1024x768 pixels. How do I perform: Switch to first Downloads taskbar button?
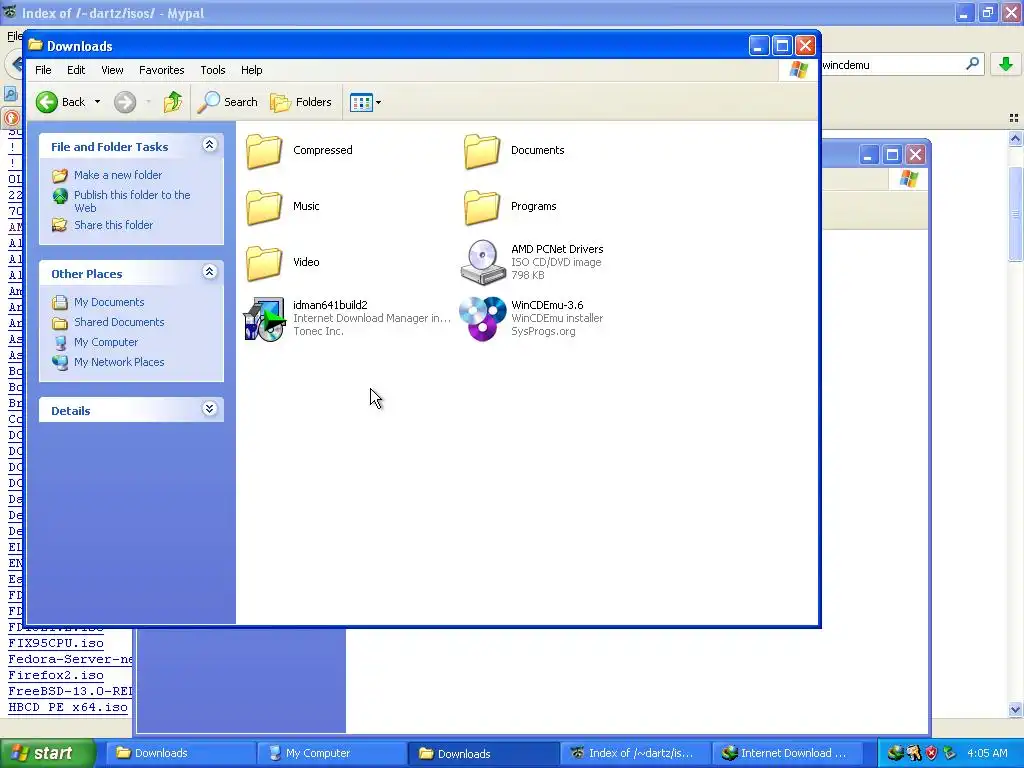180,753
